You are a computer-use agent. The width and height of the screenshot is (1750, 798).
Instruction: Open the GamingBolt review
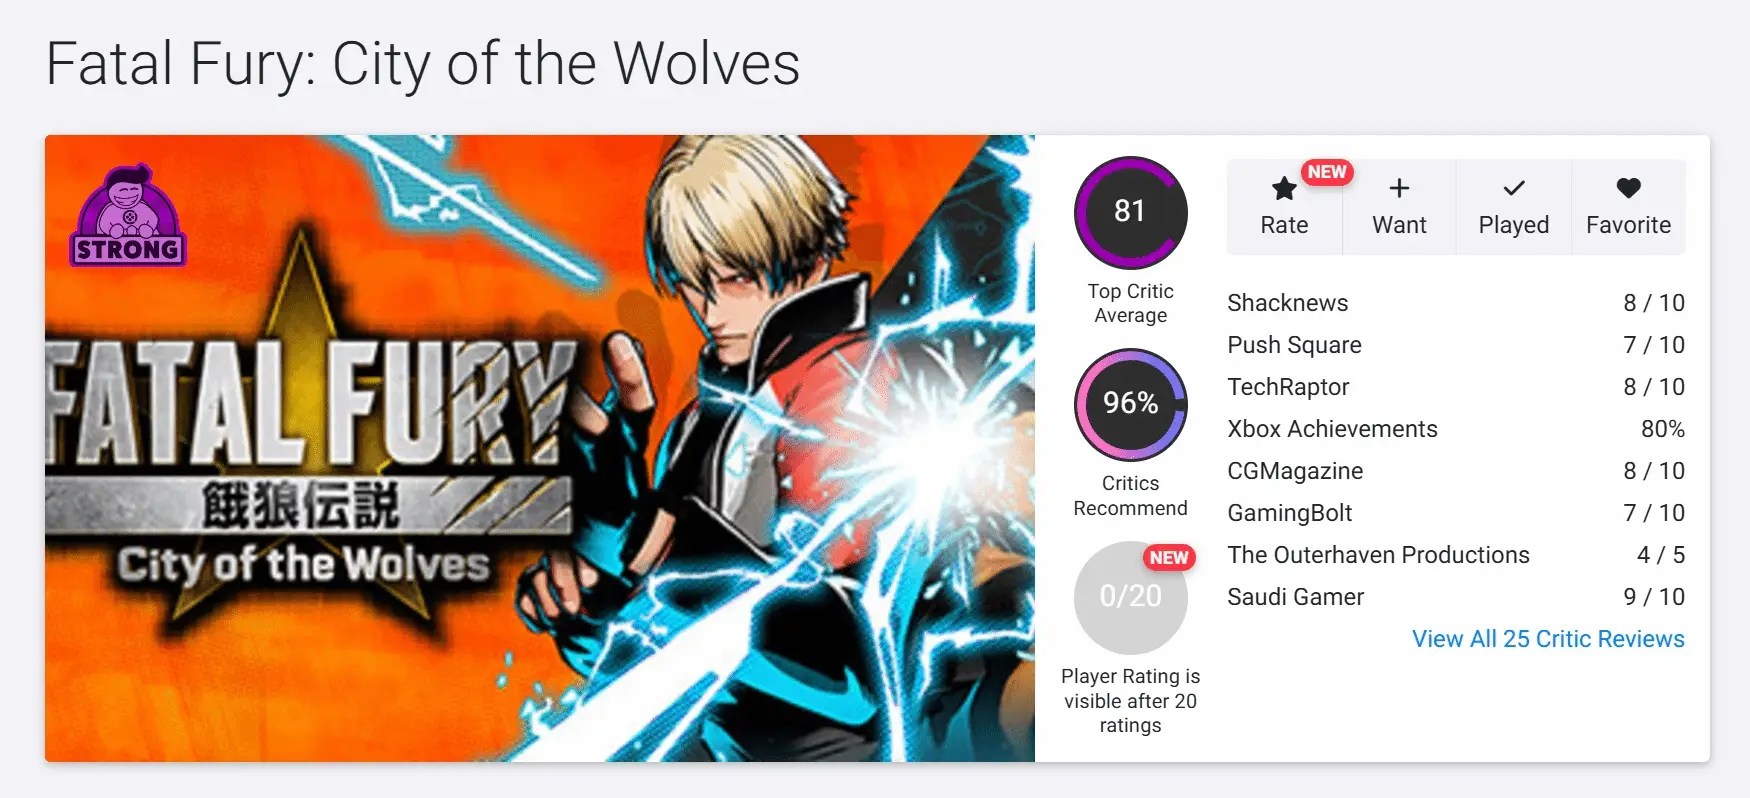pos(1456,513)
